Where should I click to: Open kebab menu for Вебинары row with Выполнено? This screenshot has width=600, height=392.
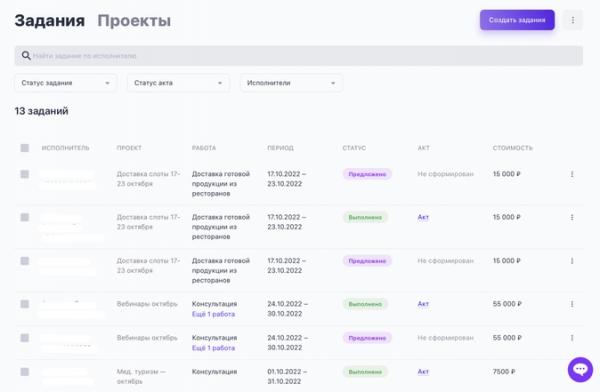(572, 304)
